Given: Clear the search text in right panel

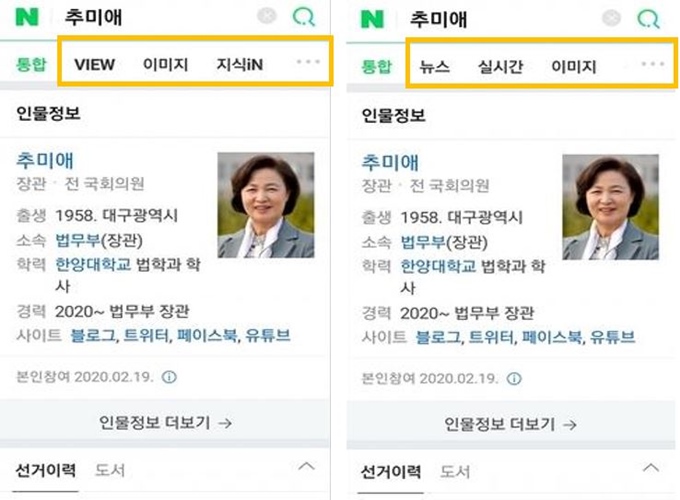Looking at the screenshot, I should (611, 18).
